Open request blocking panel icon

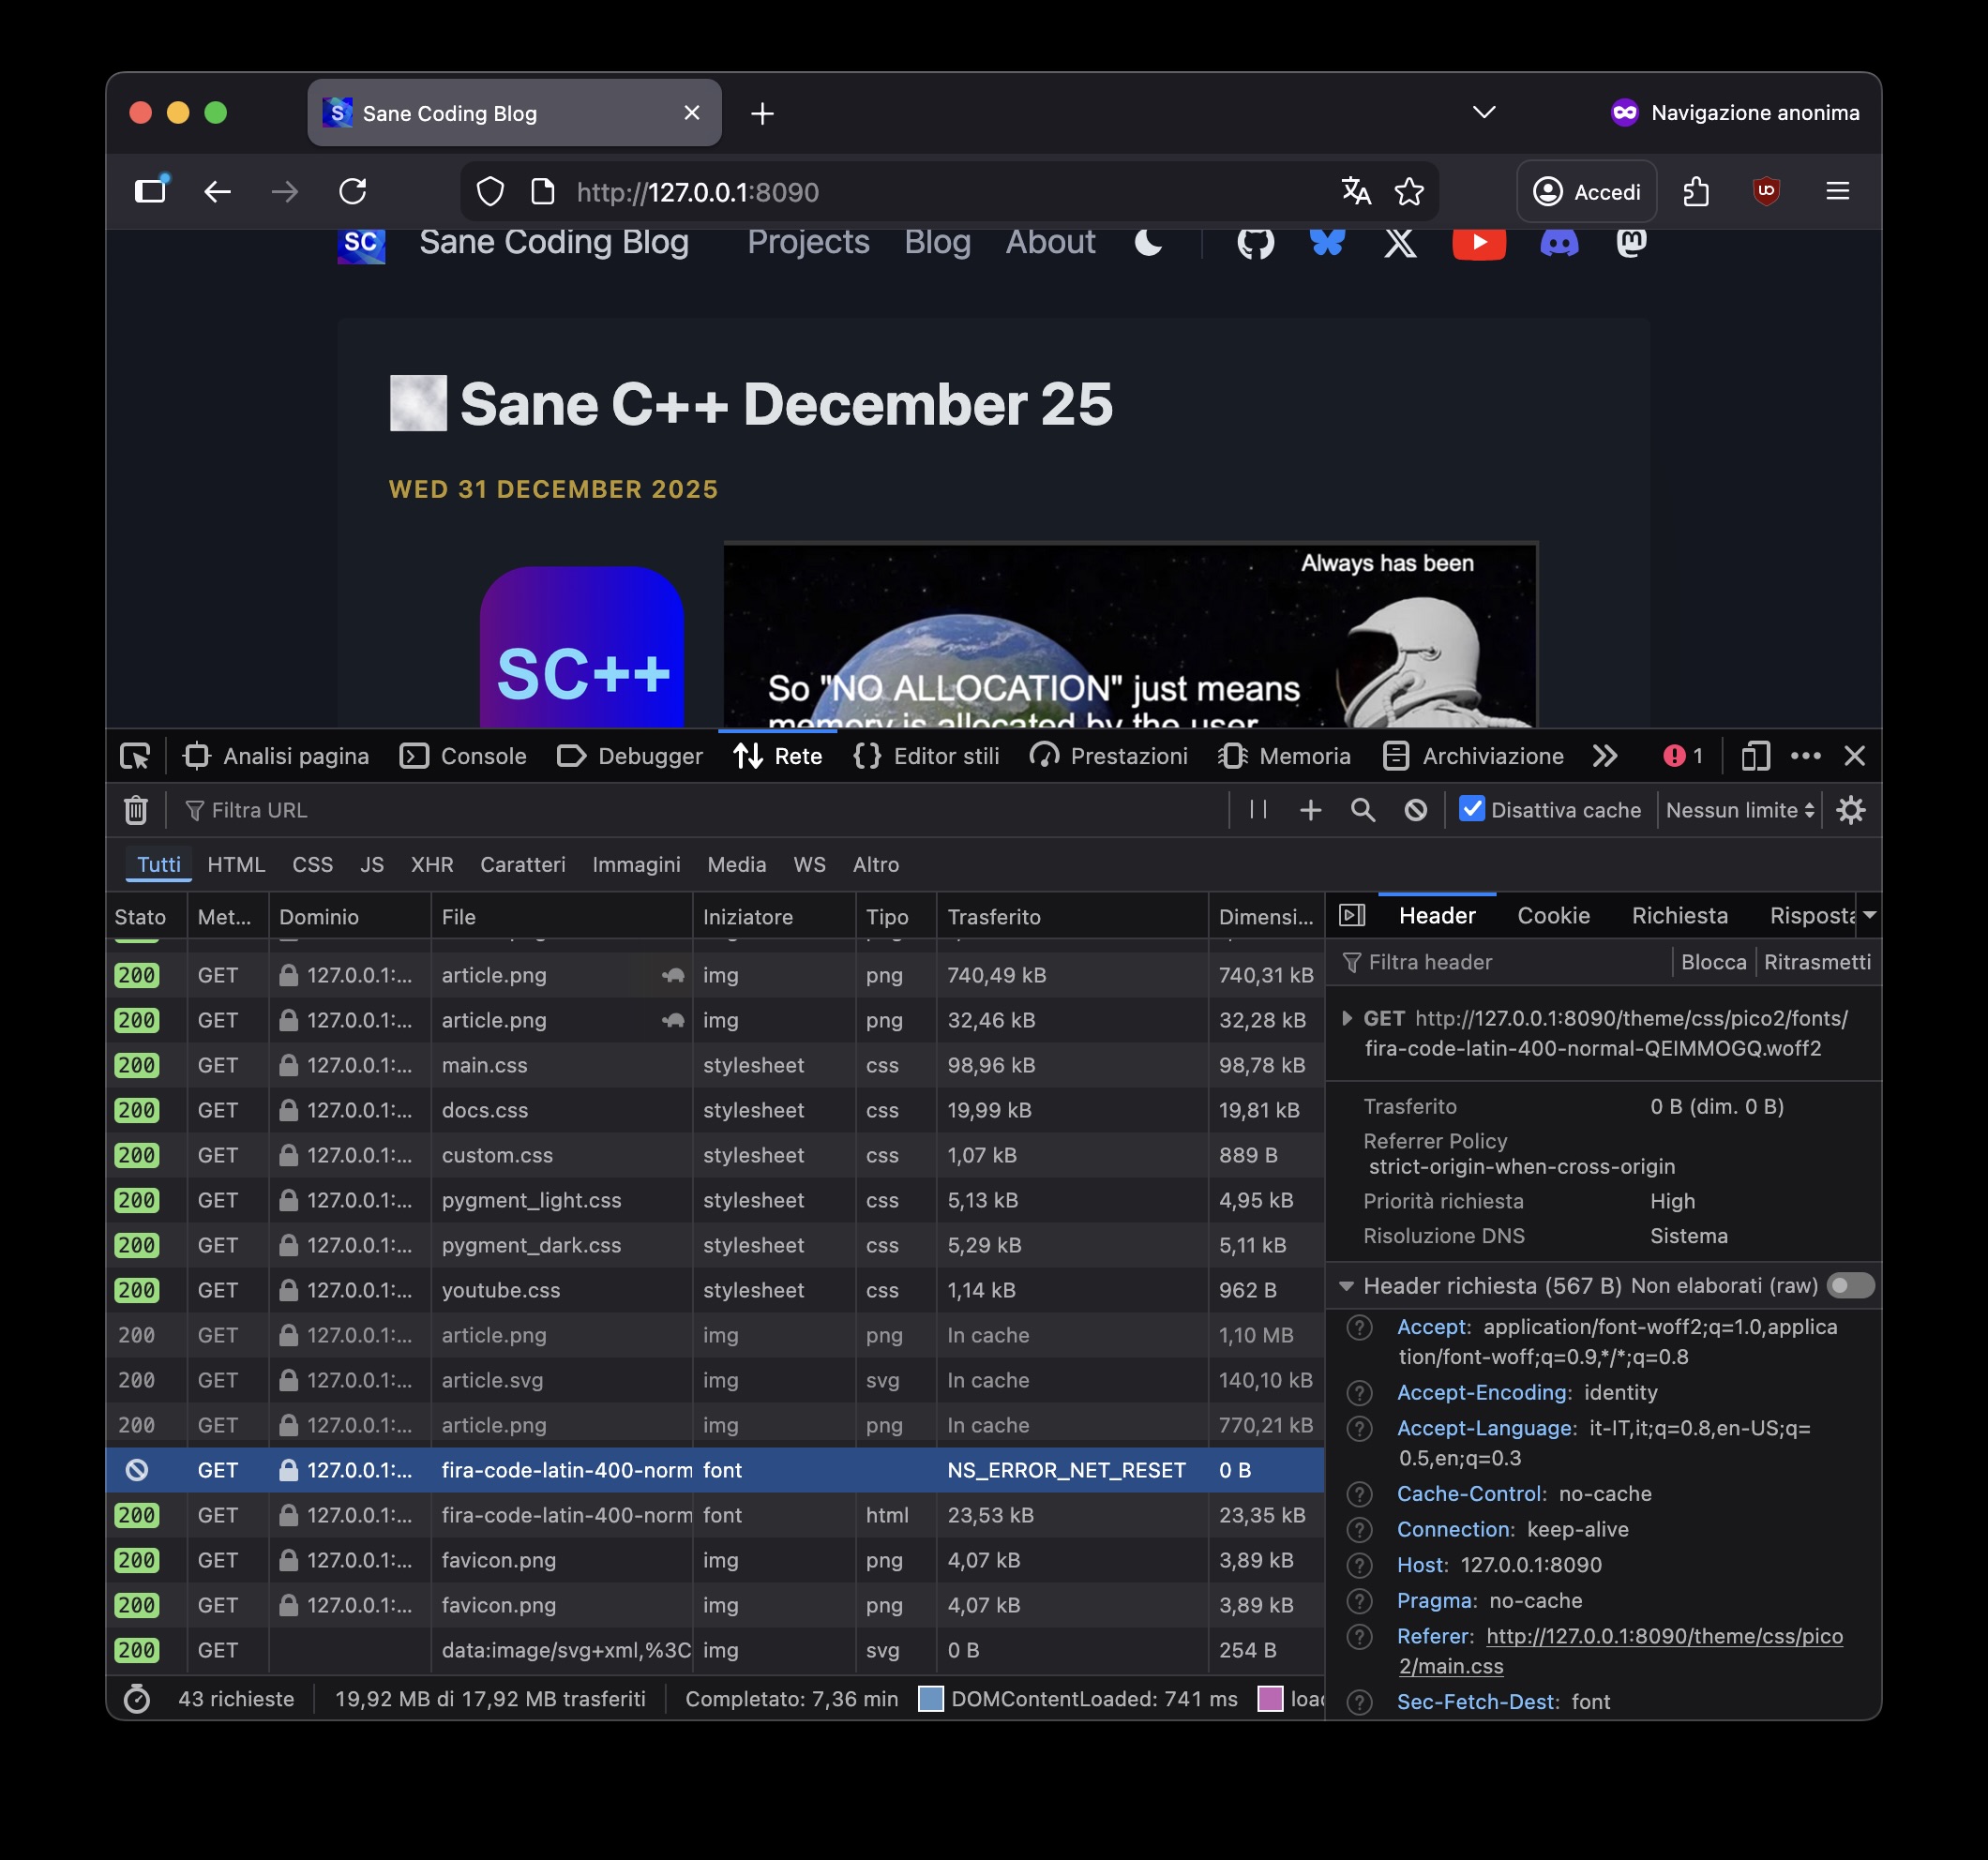[x=1415, y=810]
